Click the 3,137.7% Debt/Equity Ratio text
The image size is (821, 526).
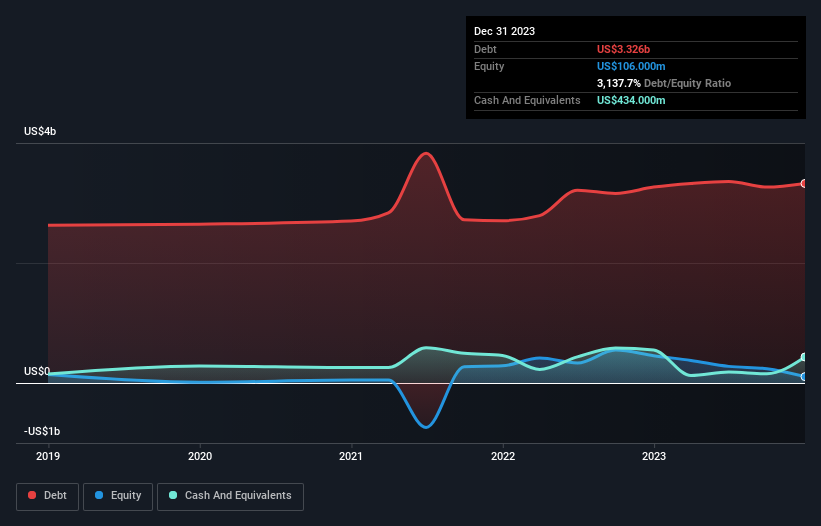point(664,83)
